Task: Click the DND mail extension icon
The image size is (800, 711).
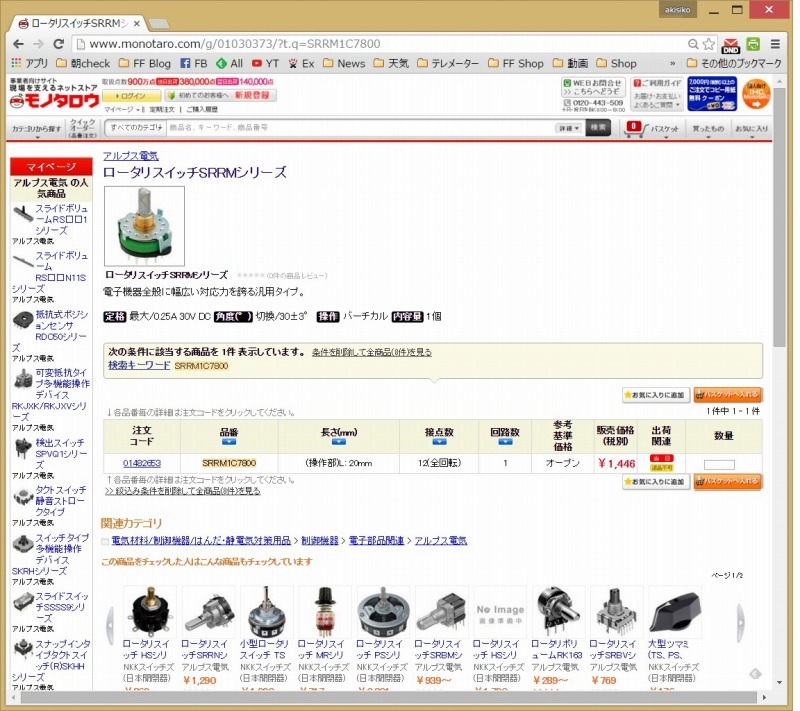Action: tap(731, 45)
